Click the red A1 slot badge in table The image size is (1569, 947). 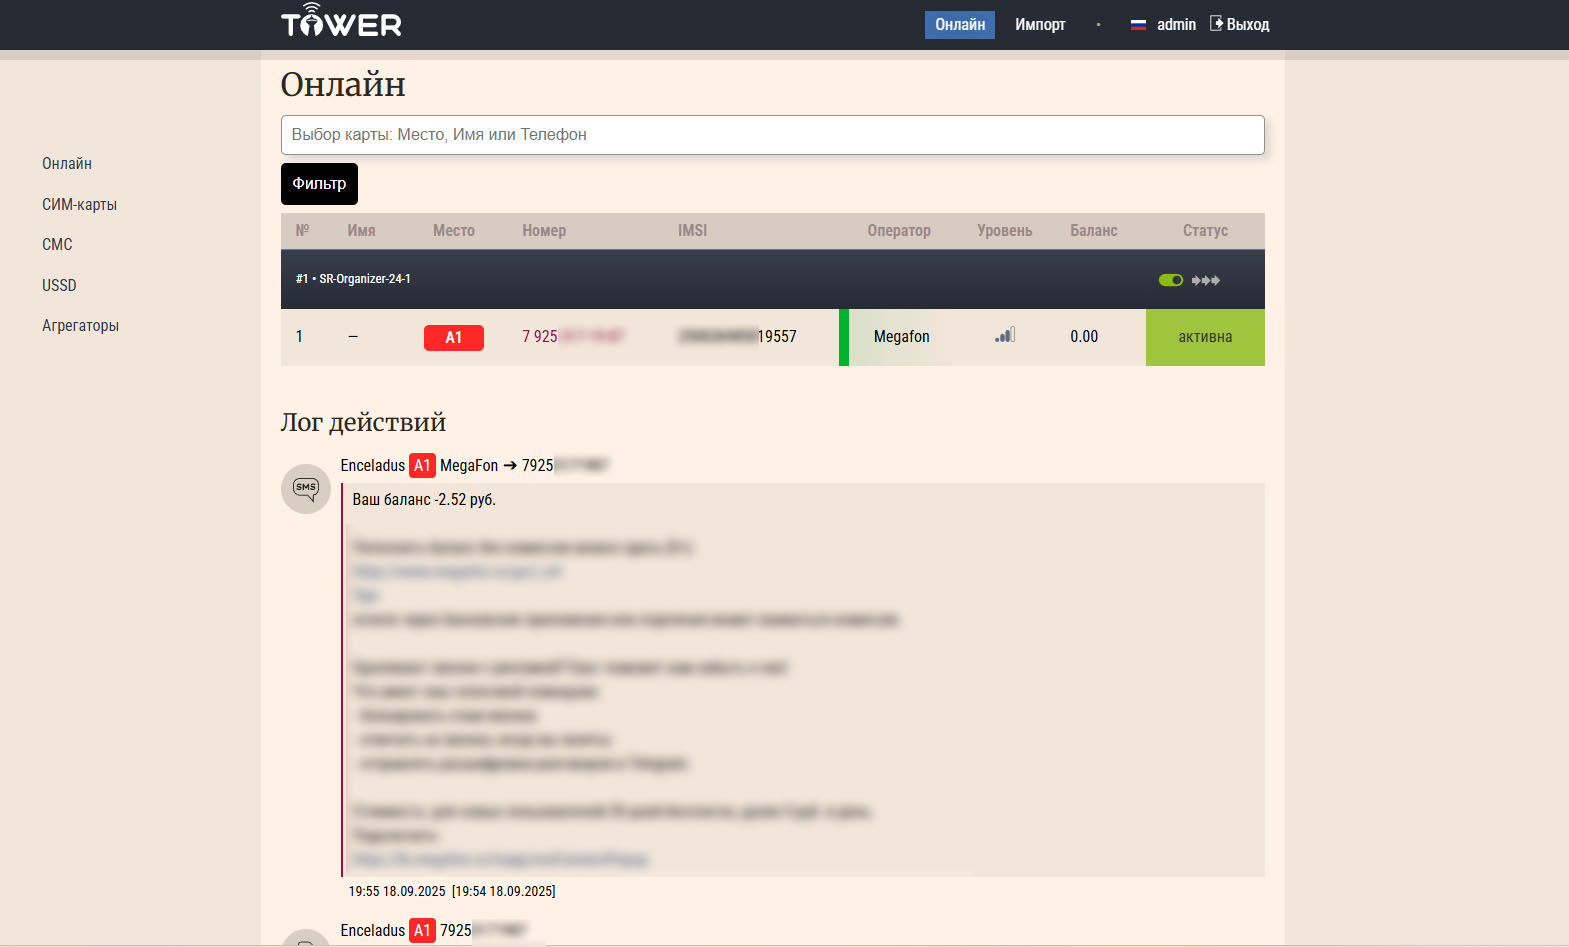pyautogui.click(x=453, y=338)
